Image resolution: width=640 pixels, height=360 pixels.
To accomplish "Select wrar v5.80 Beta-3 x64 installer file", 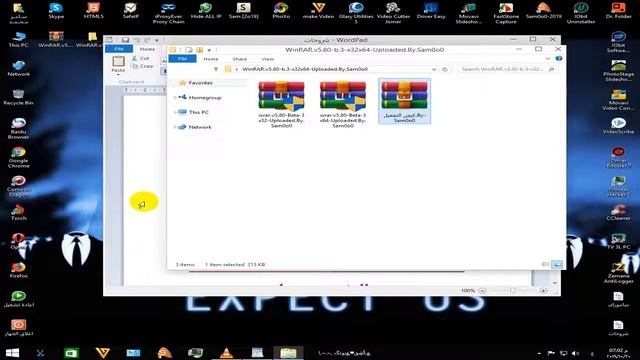I will point(343,104).
